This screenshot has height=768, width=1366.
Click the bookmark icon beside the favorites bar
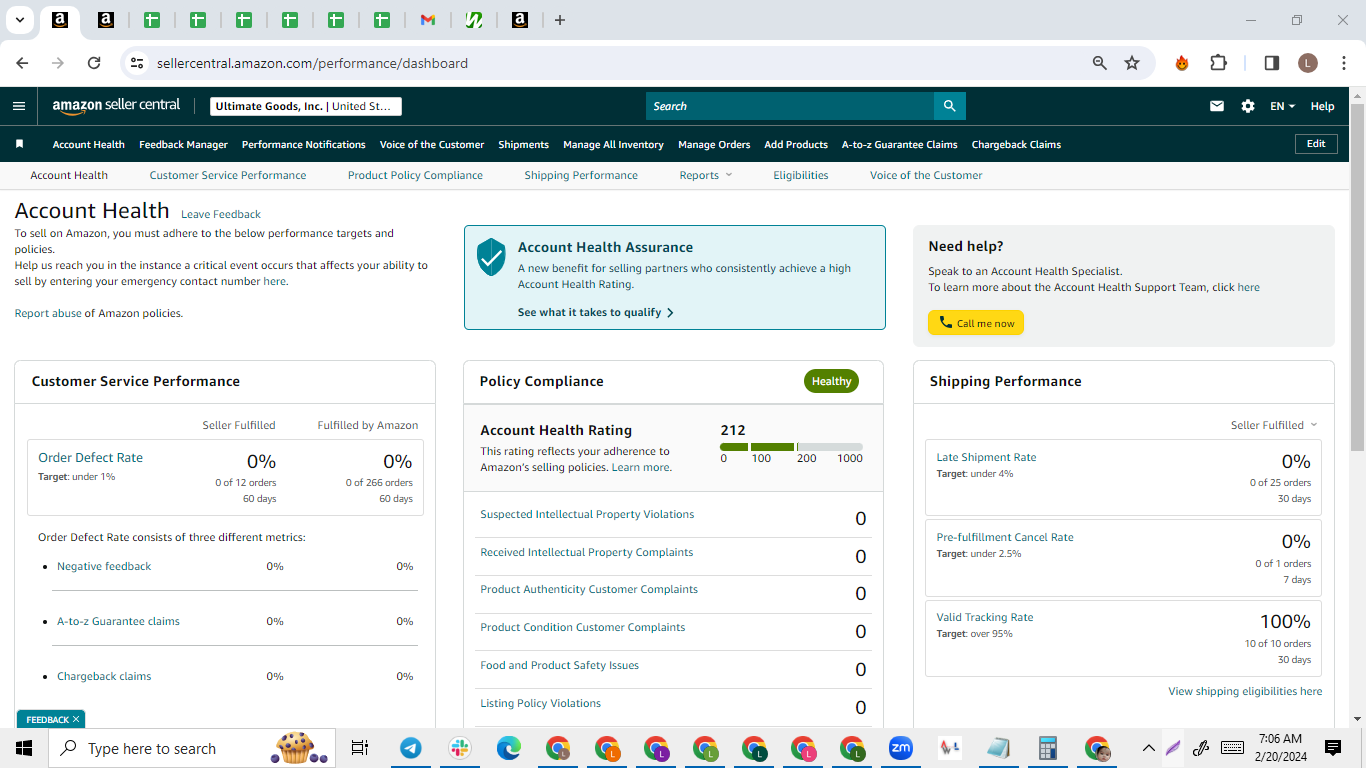pos(19,144)
